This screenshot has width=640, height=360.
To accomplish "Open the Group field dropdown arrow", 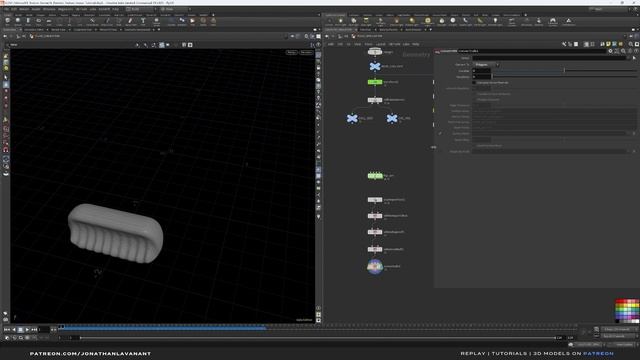I will (628, 58).
